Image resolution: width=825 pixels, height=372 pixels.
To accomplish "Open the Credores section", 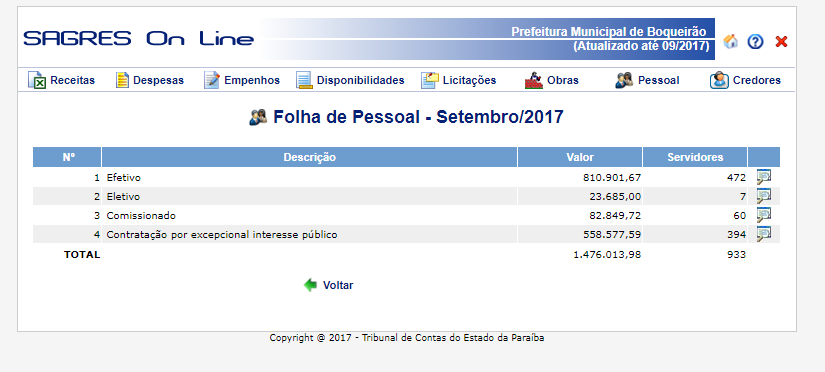I will 745,80.
